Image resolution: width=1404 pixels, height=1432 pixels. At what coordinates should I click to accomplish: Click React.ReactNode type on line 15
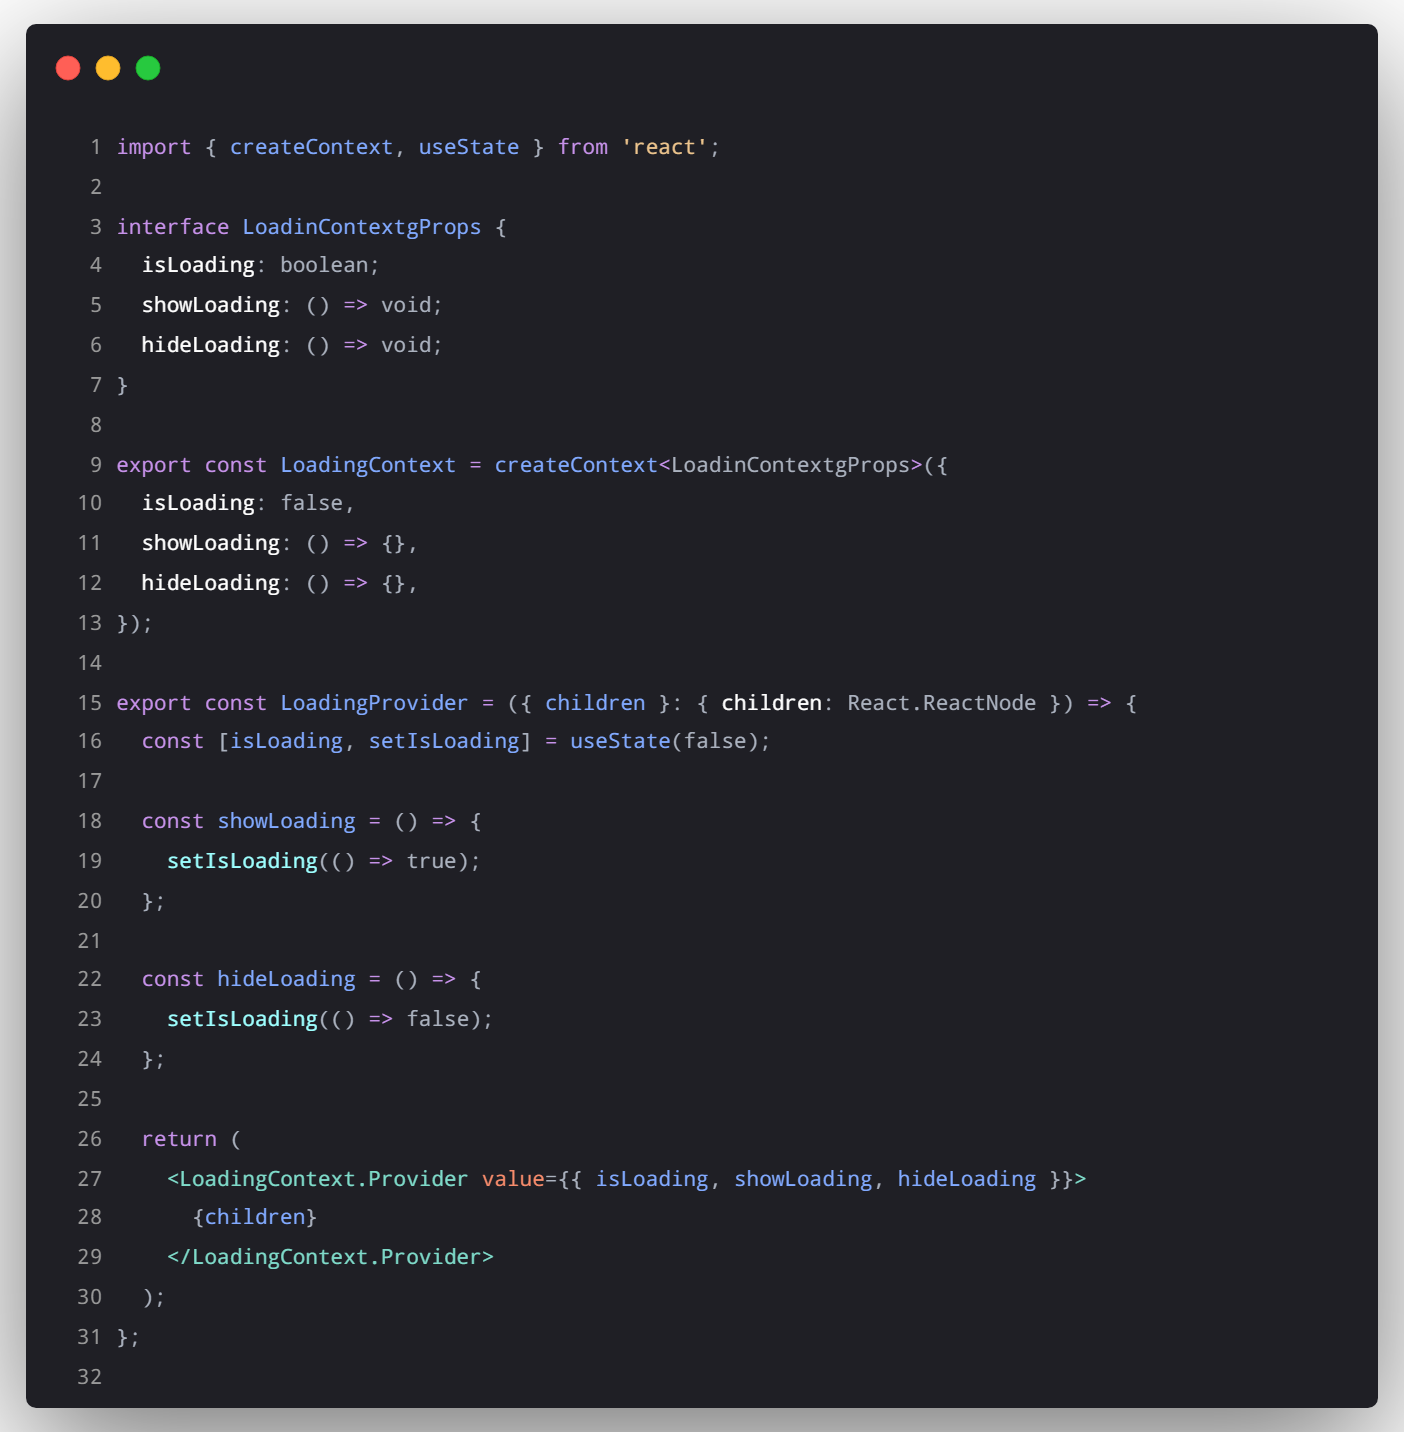pos(942,703)
